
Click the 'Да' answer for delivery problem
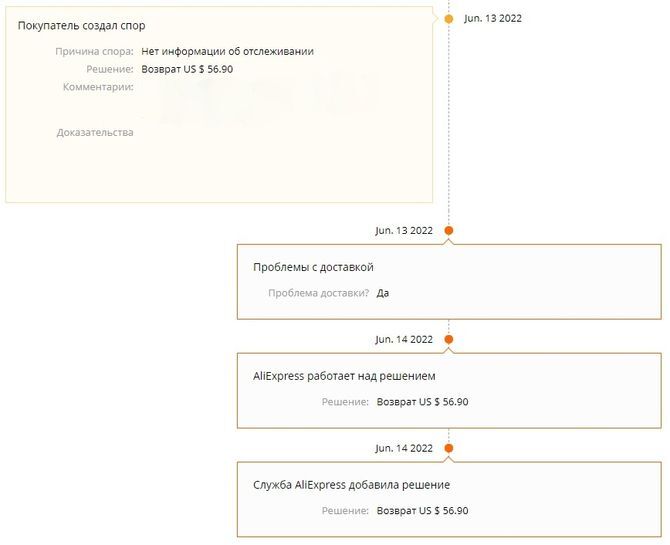click(x=383, y=293)
